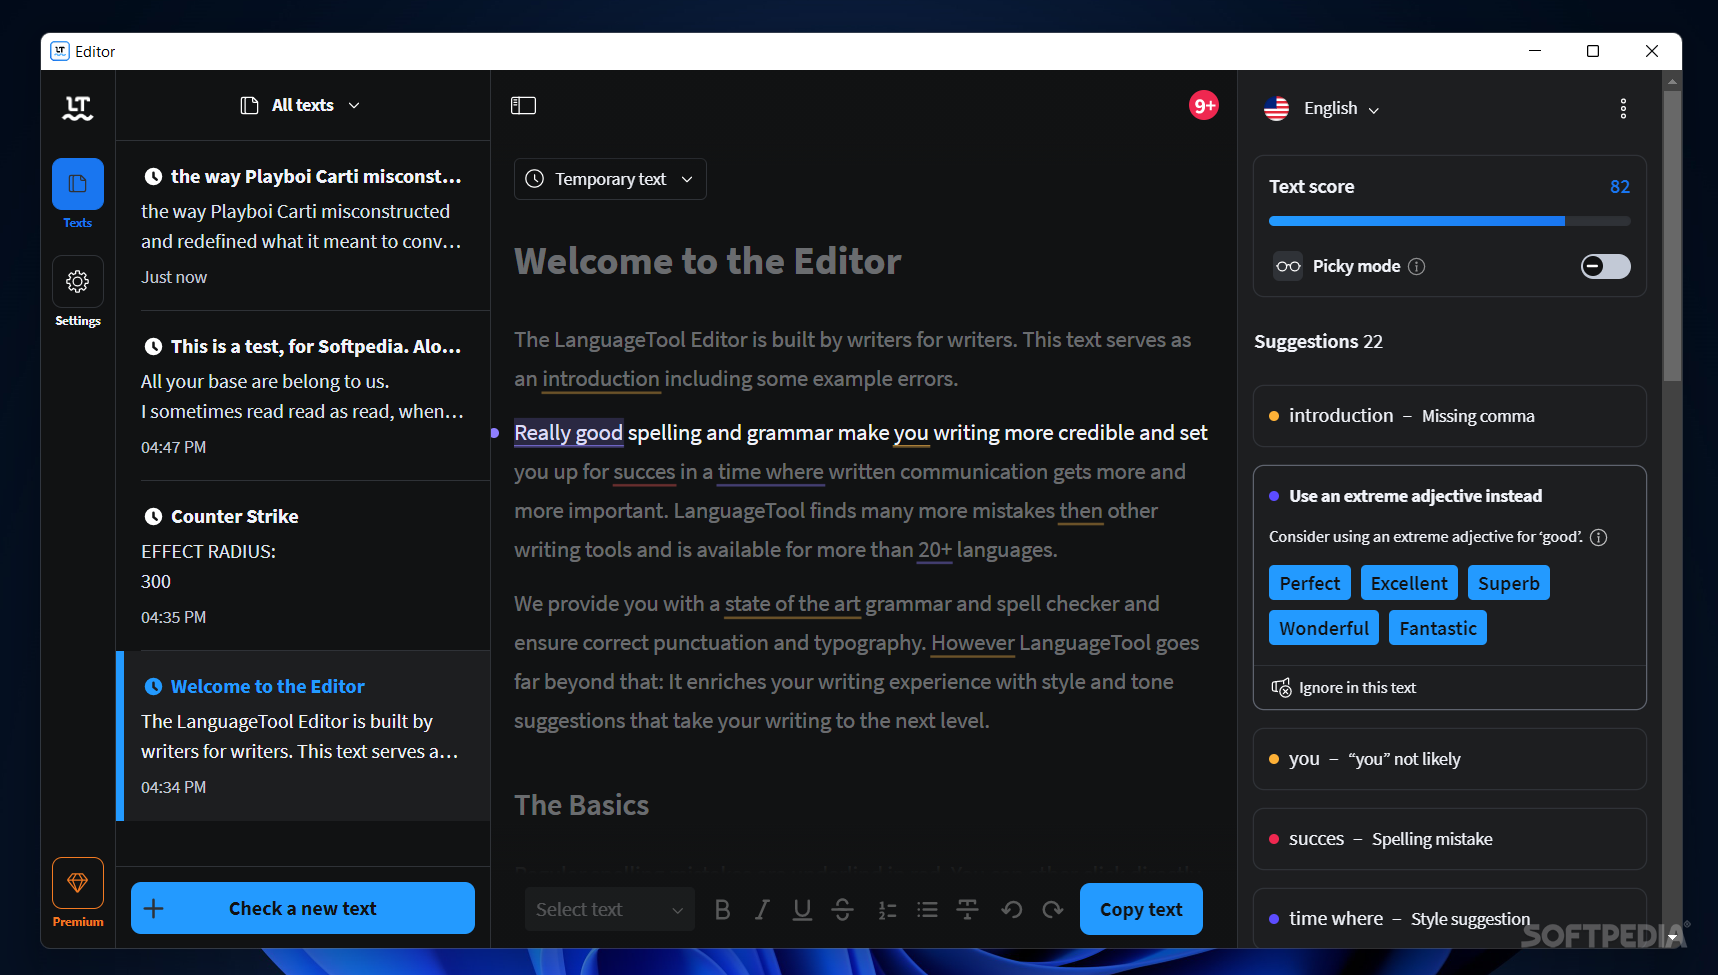Image resolution: width=1718 pixels, height=975 pixels.
Task: Click the Picky mode glasses icon
Action: [1288, 266]
